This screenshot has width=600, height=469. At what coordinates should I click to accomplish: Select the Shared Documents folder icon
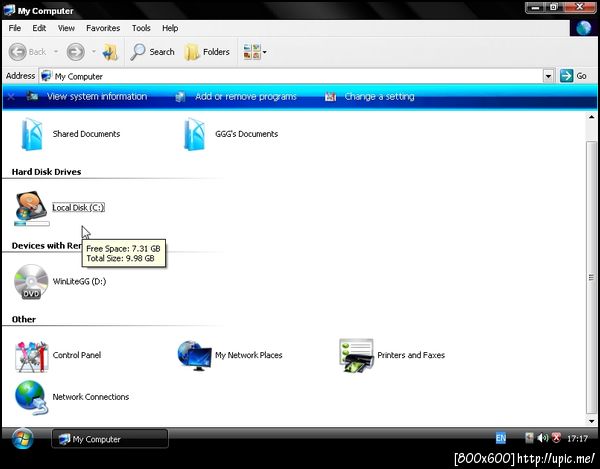coord(31,134)
